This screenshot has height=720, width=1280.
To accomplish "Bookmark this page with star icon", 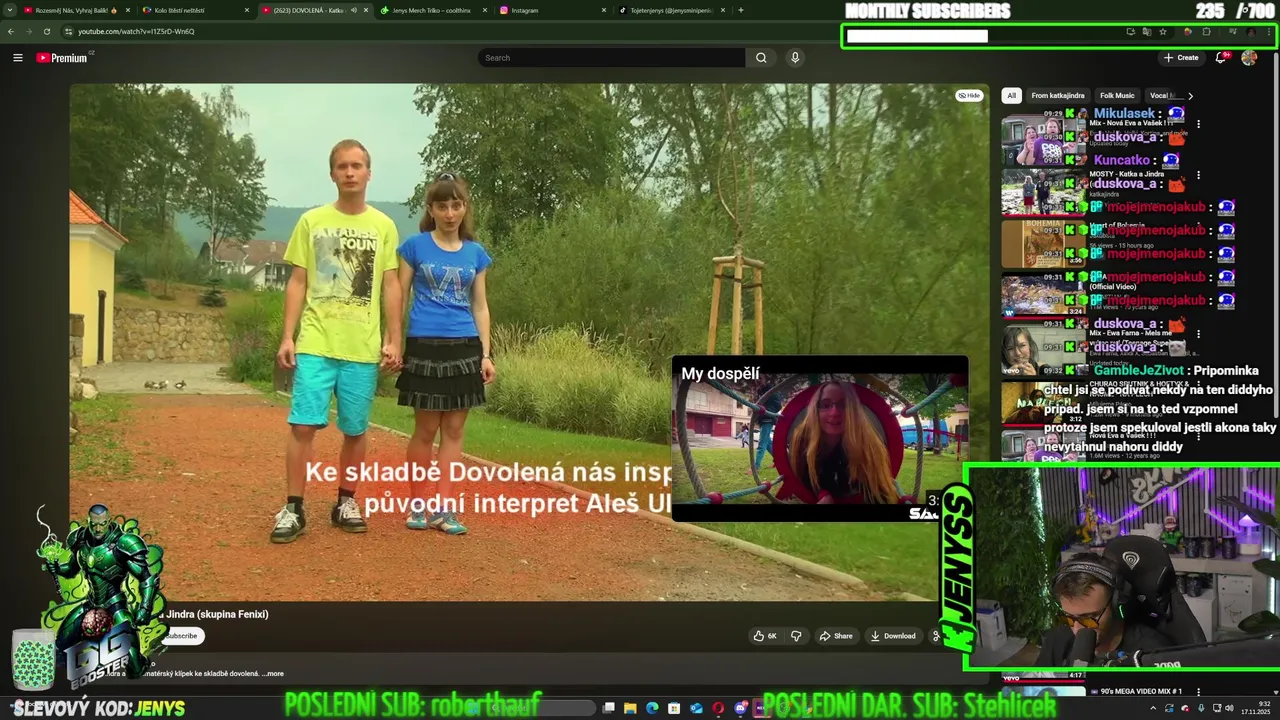I will point(1163,32).
